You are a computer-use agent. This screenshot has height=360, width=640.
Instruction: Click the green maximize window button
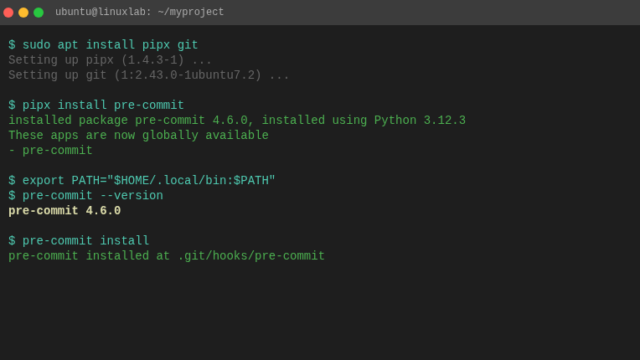[38, 12]
